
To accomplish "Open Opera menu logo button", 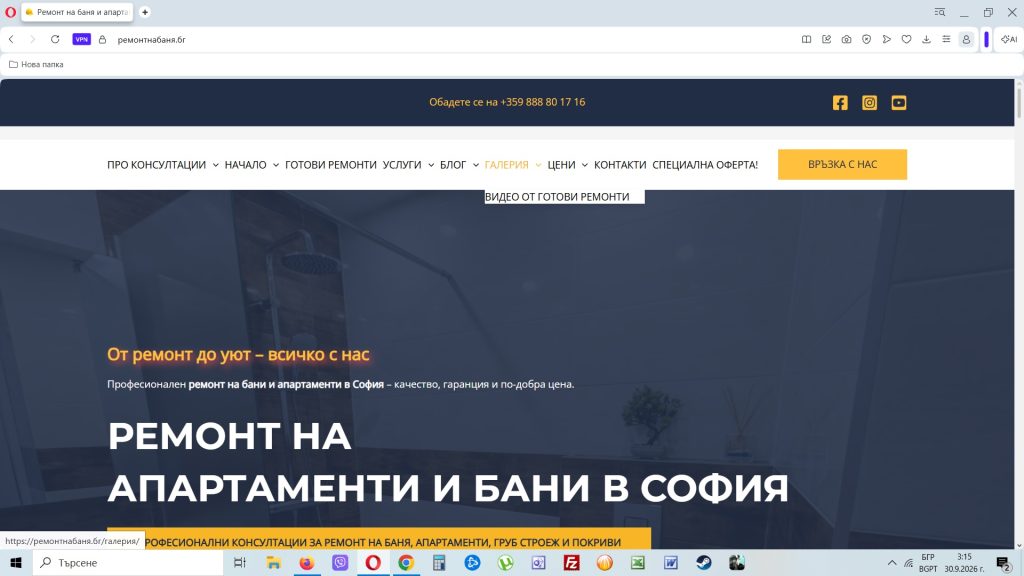I will click(x=10, y=12).
